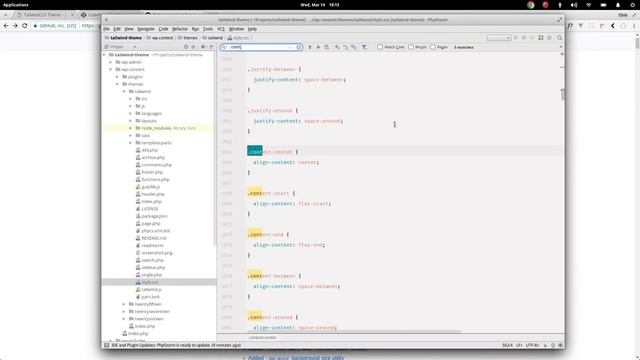Image resolution: width=640 pixels, height=360 pixels.
Task: Open the File menu in PhpStorm
Action: 107,29
